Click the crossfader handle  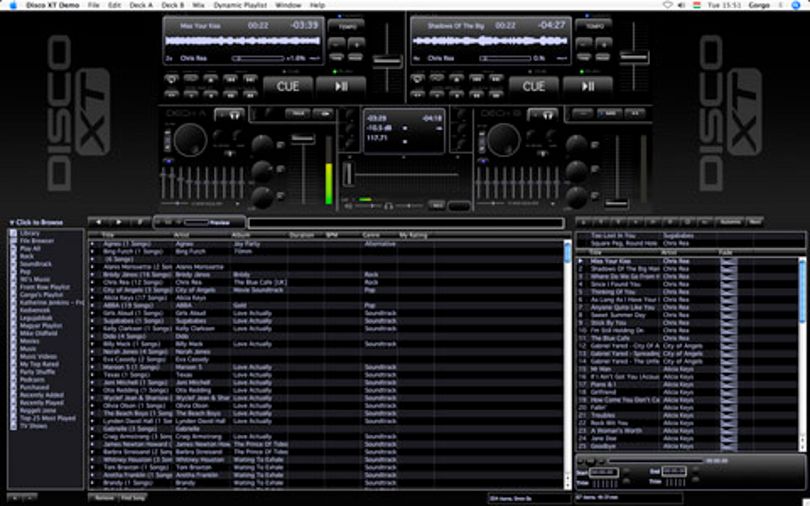point(349,174)
